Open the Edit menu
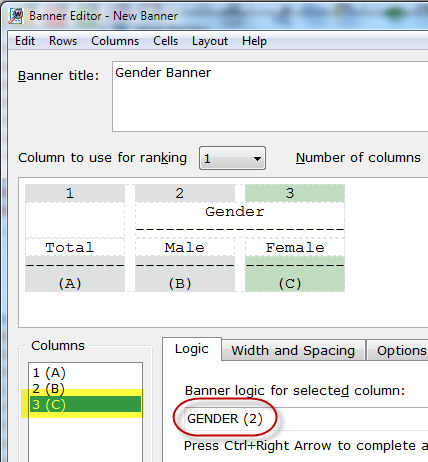This screenshot has width=428, height=462. [25, 41]
